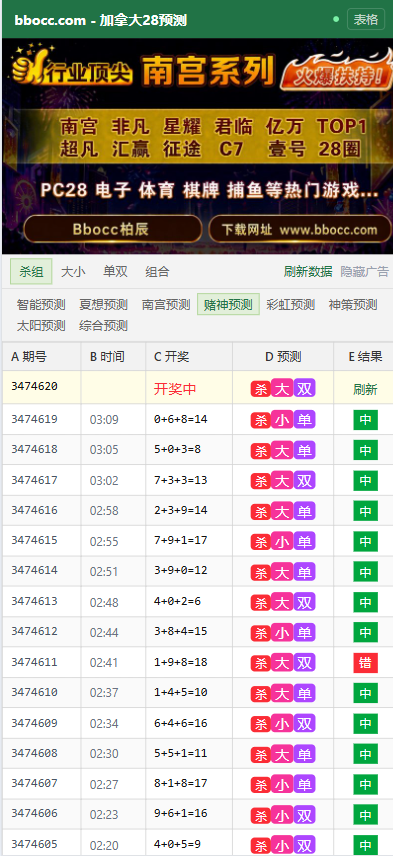
Task: Click the green 中 result in row 3474606
Action: point(366,816)
